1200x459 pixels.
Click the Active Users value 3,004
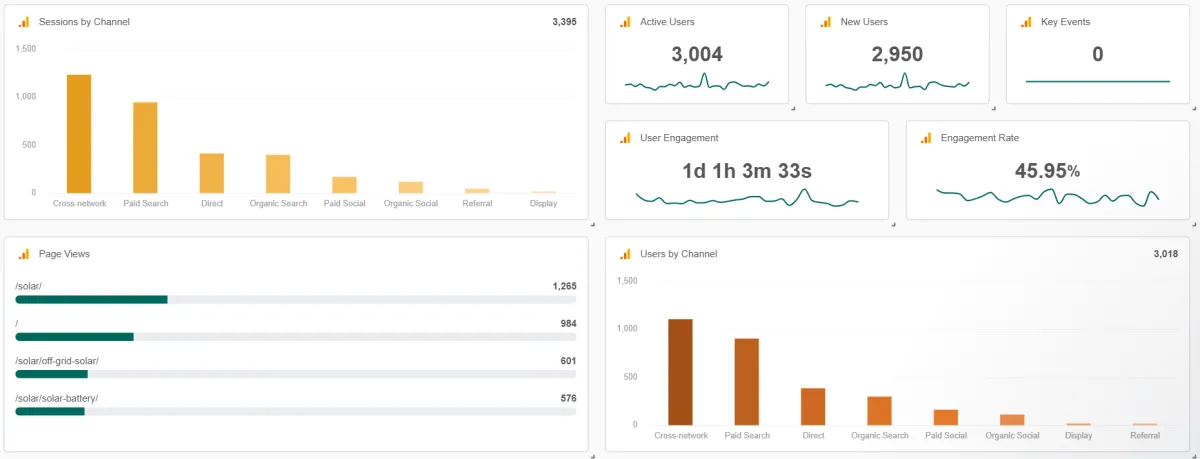pyautogui.click(x=697, y=54)
